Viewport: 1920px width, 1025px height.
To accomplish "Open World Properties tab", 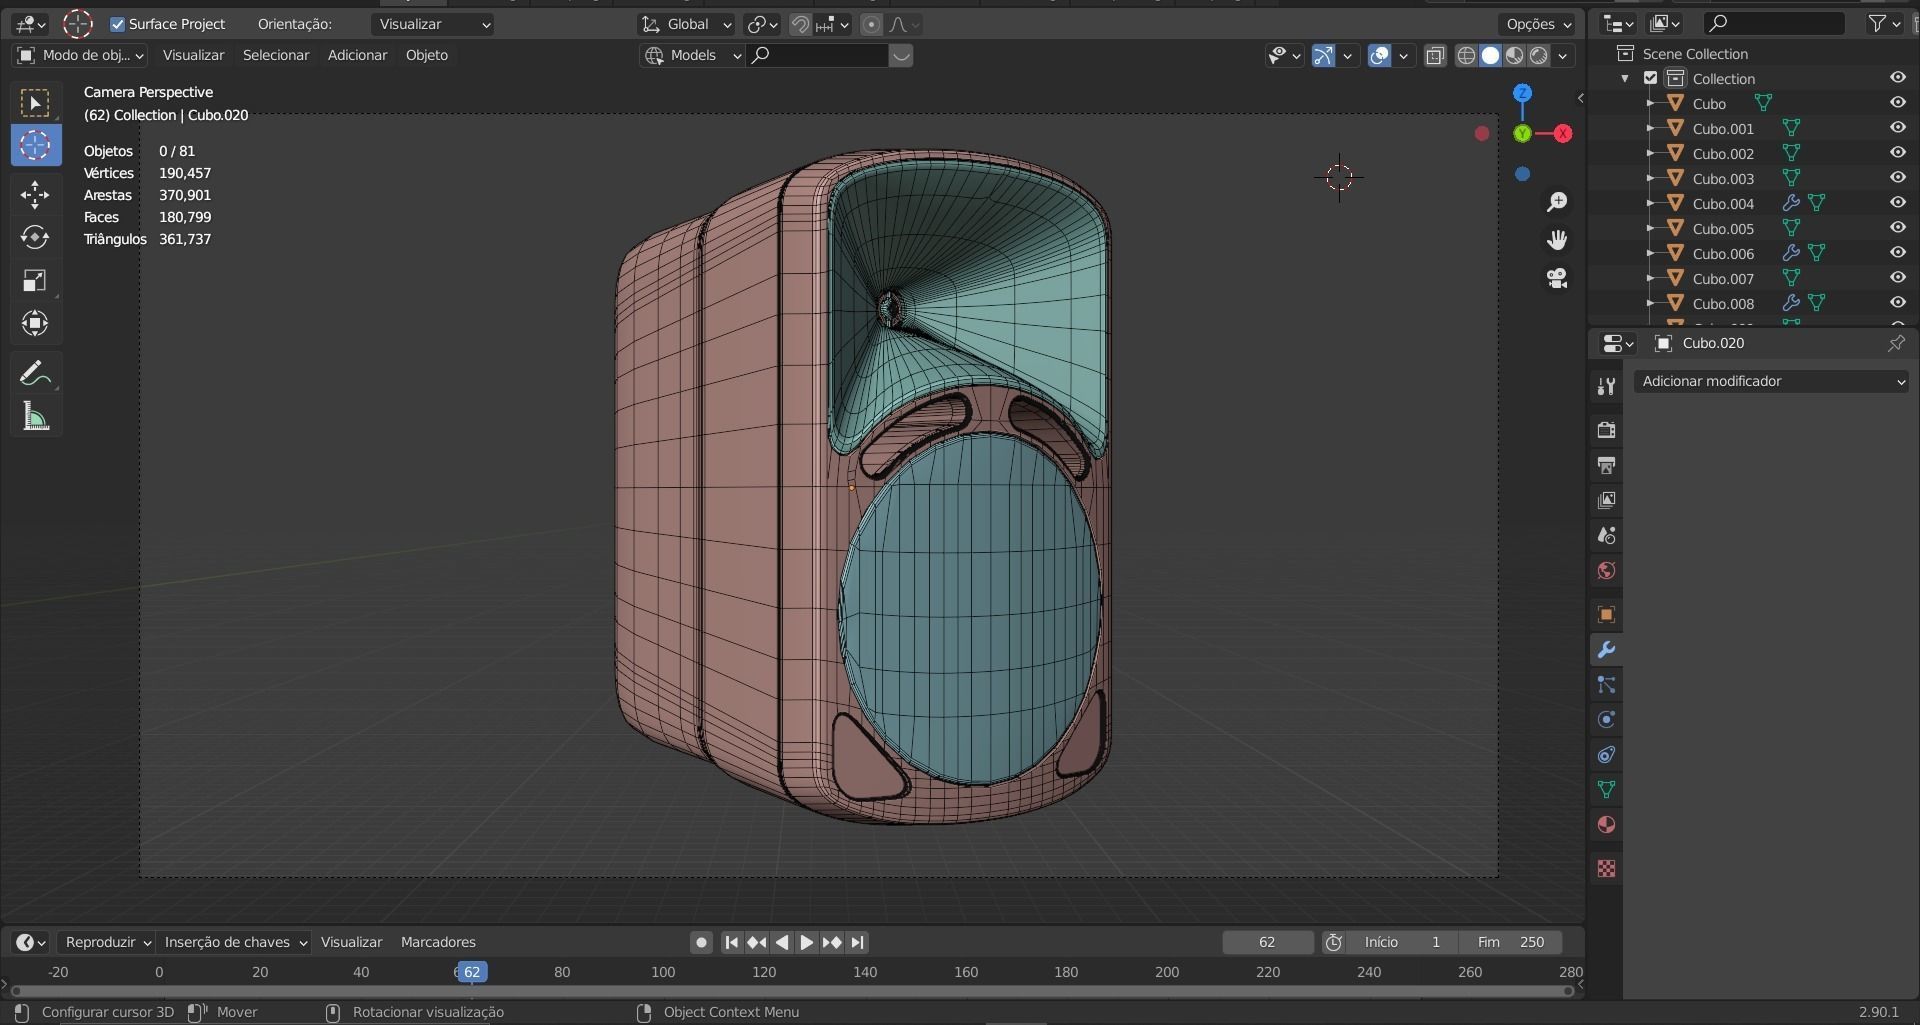I will (1606, 570).
